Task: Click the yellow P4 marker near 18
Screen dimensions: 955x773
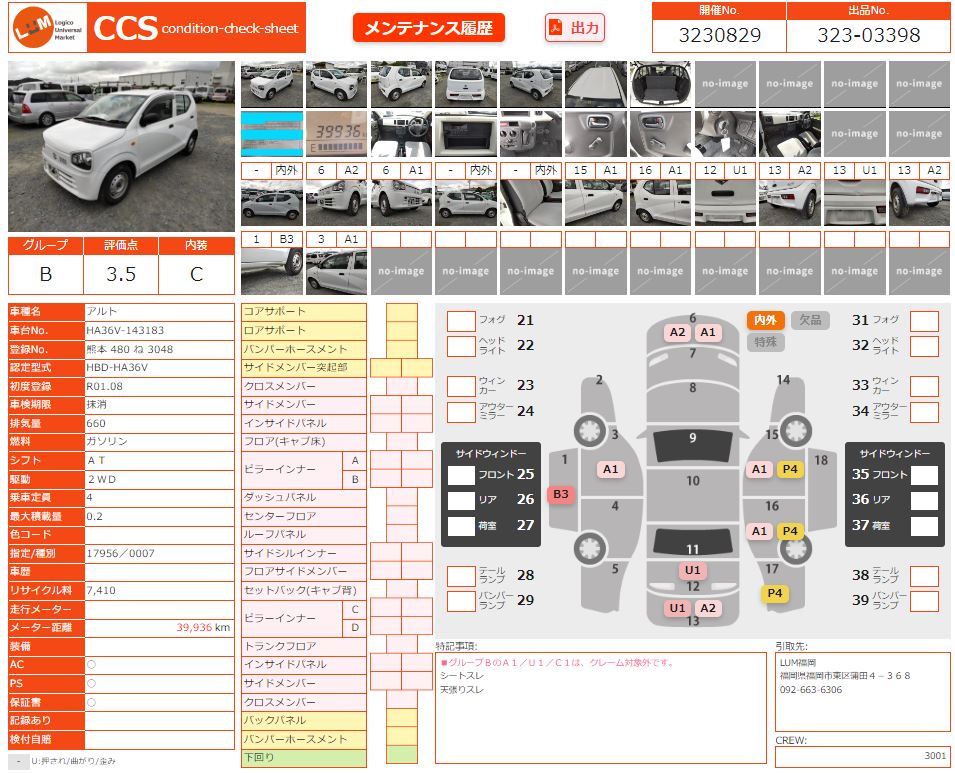Action: click(x=790, y=469)
